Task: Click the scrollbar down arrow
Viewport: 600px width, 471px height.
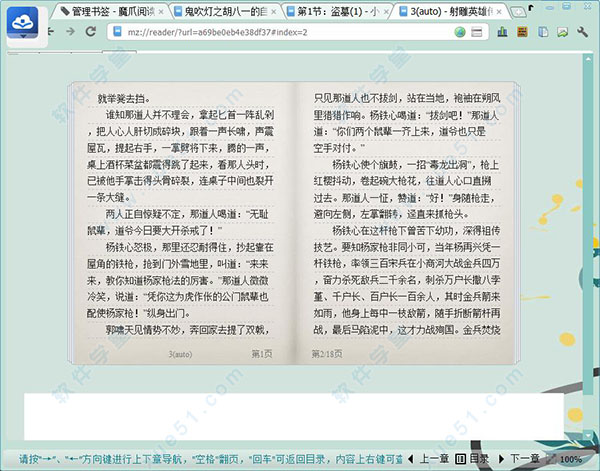Action: 588,435
